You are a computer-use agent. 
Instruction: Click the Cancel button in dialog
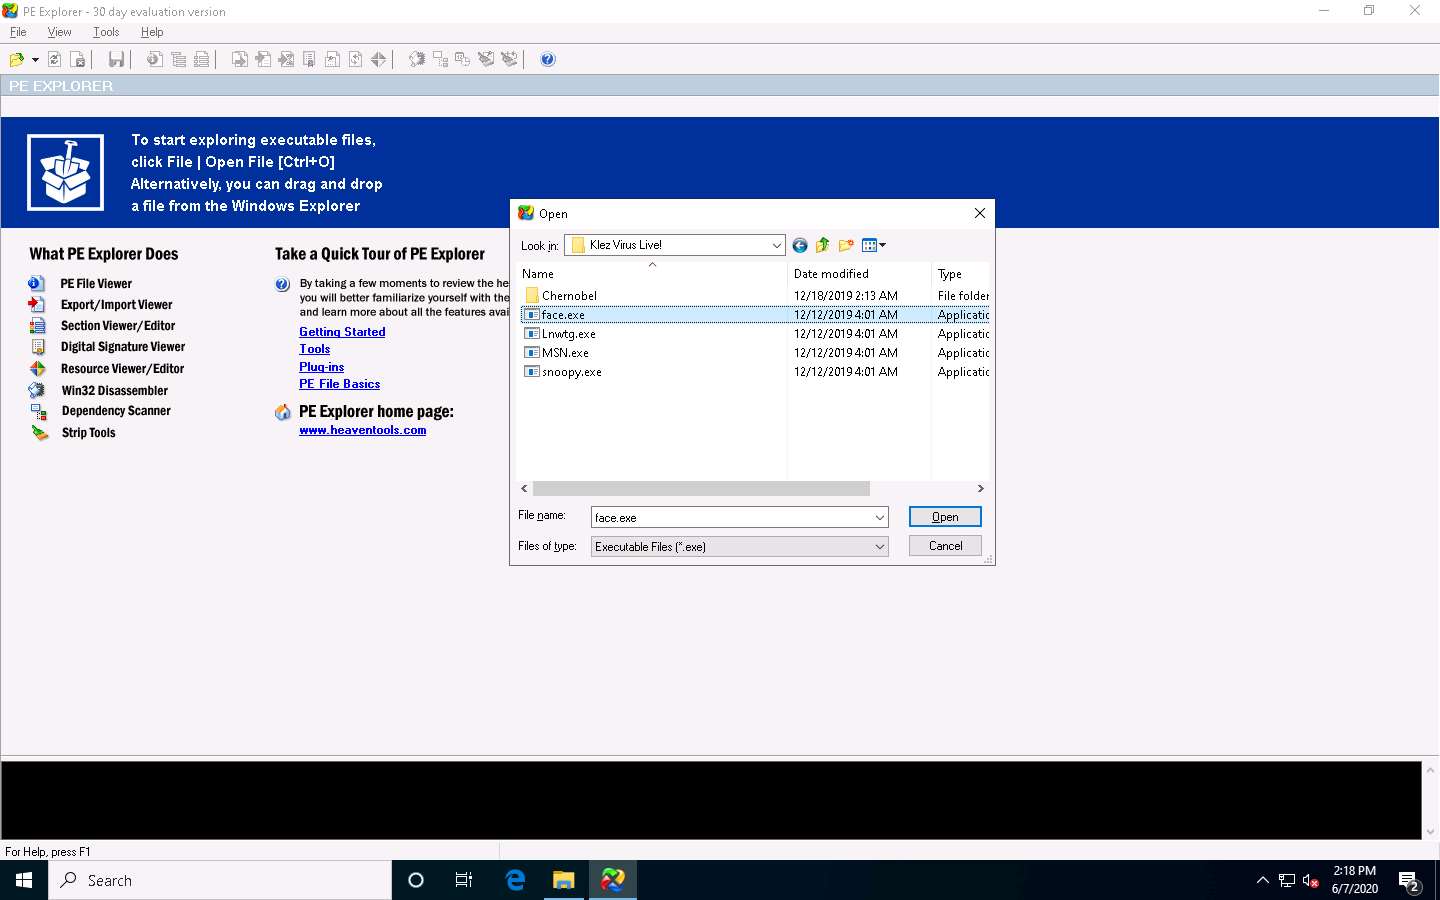[x=945, y=546]
